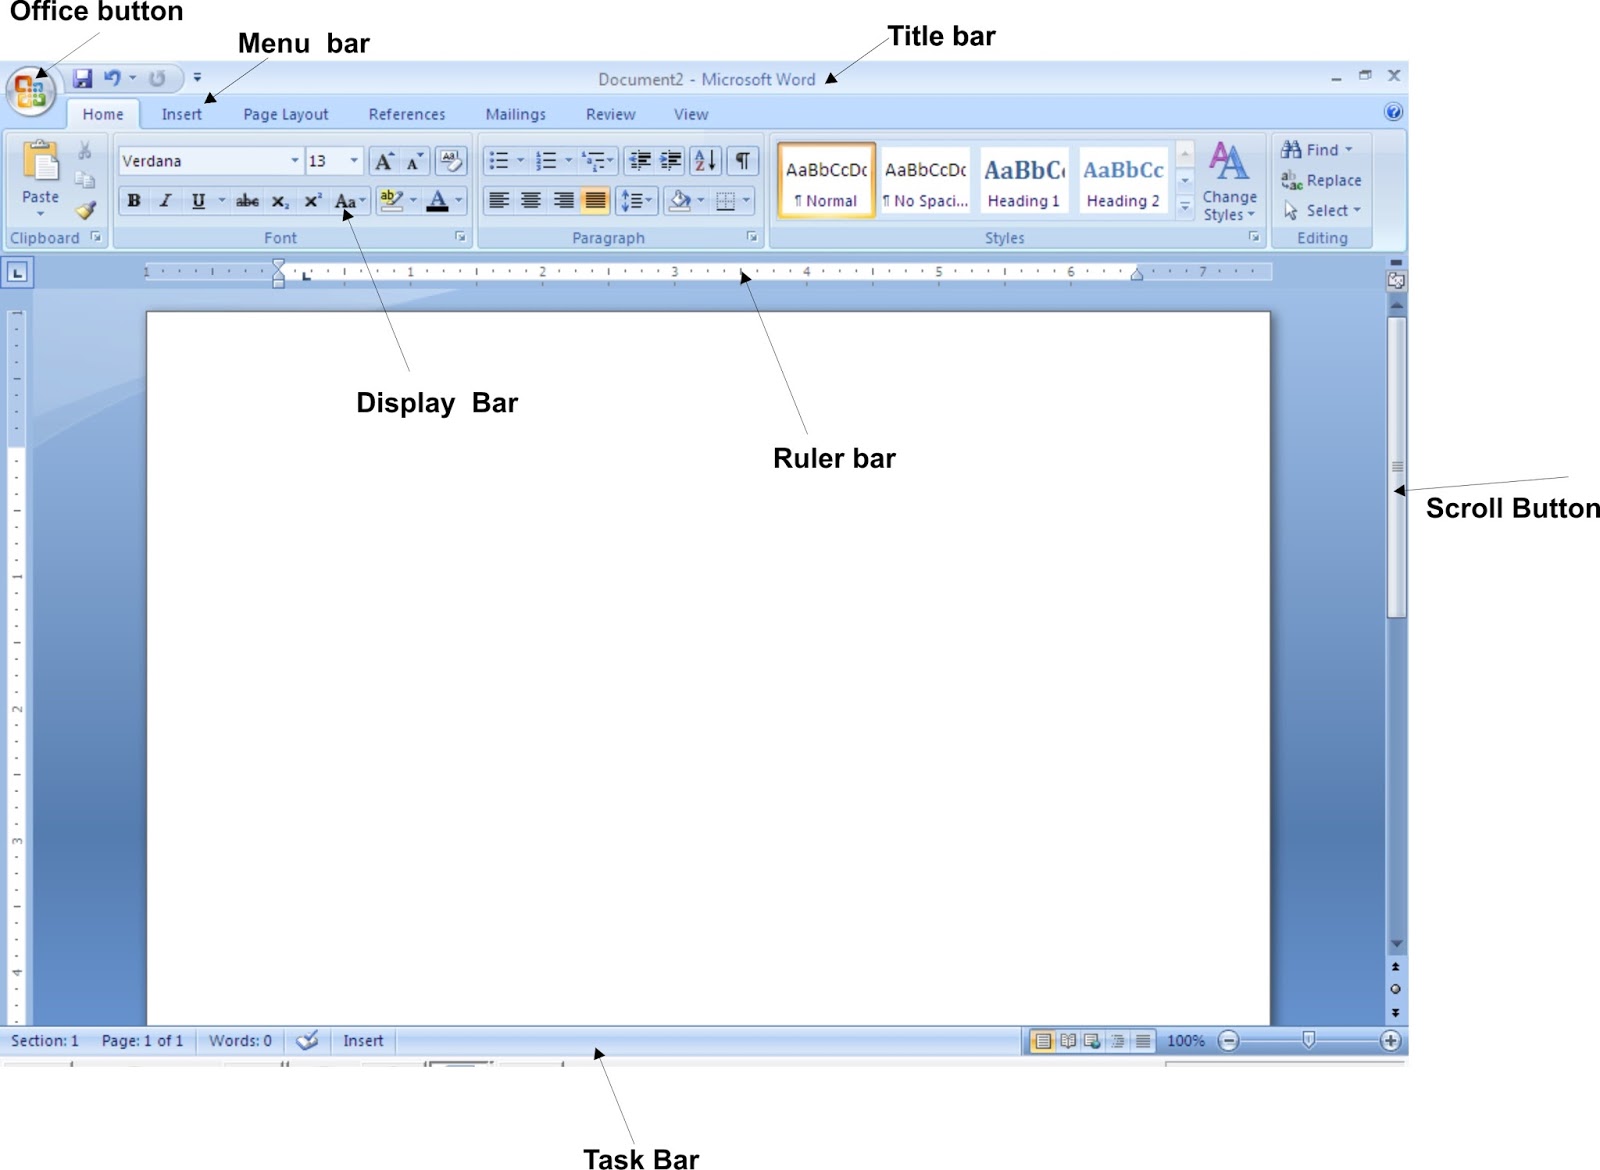The width and height of the screenshot is (1600, 1170).
Task: Customize Quick Access Toolbar dropdown arrow
Action: pos(197,78)
